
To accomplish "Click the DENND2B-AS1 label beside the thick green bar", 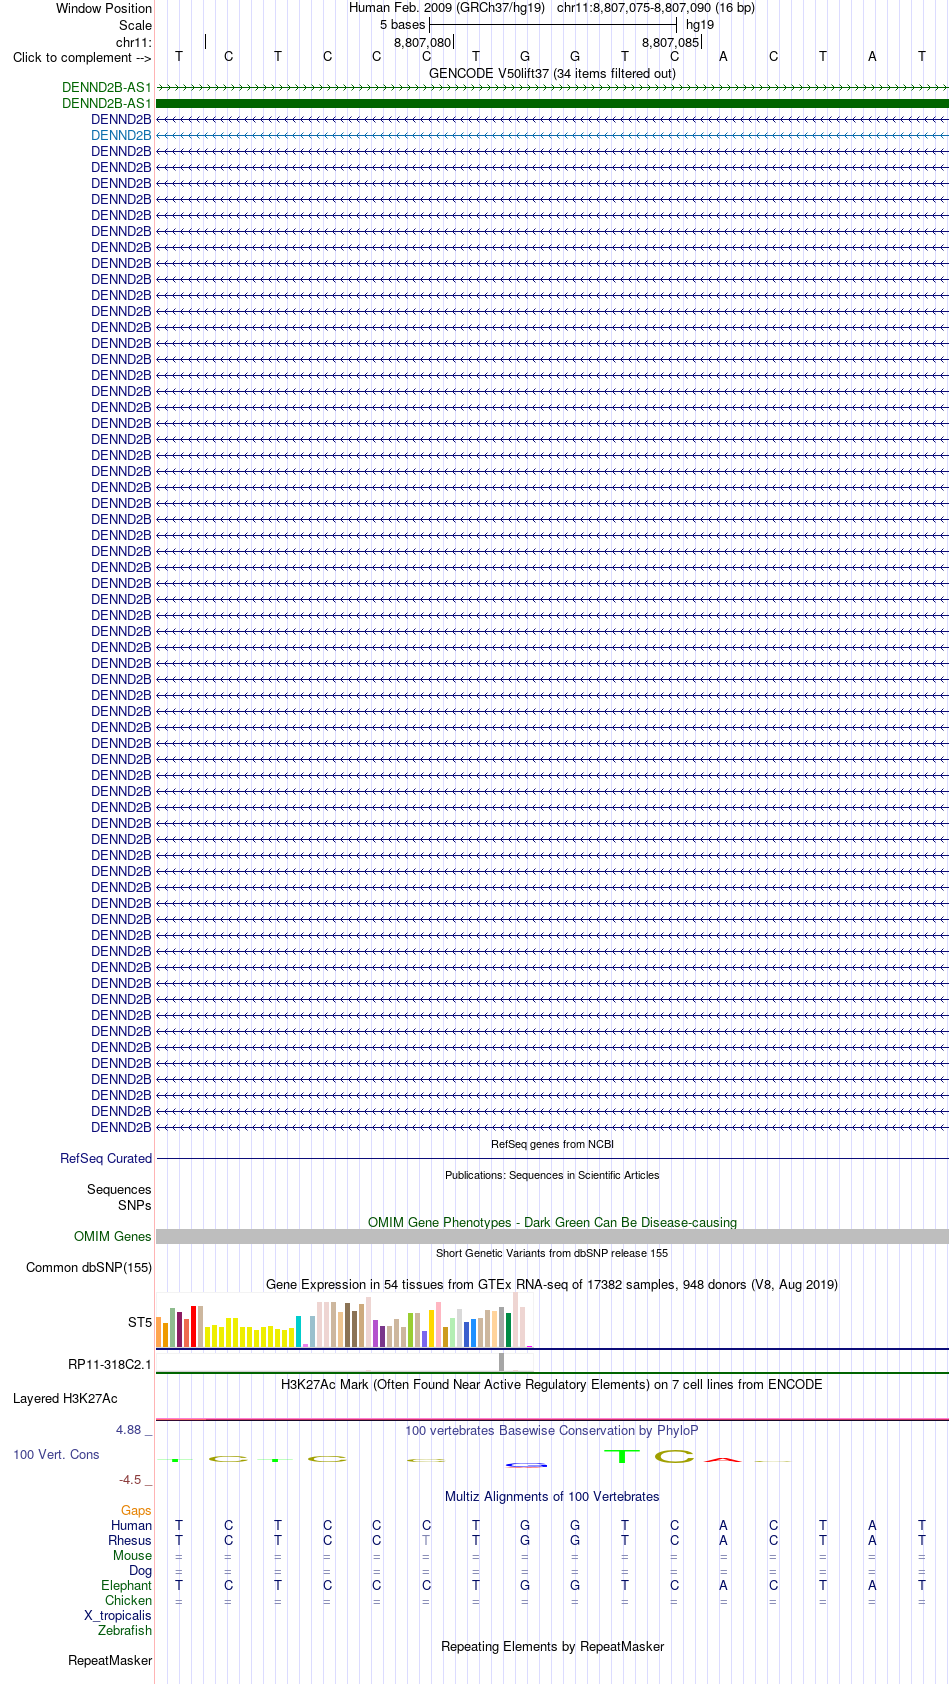I will 107,103.
